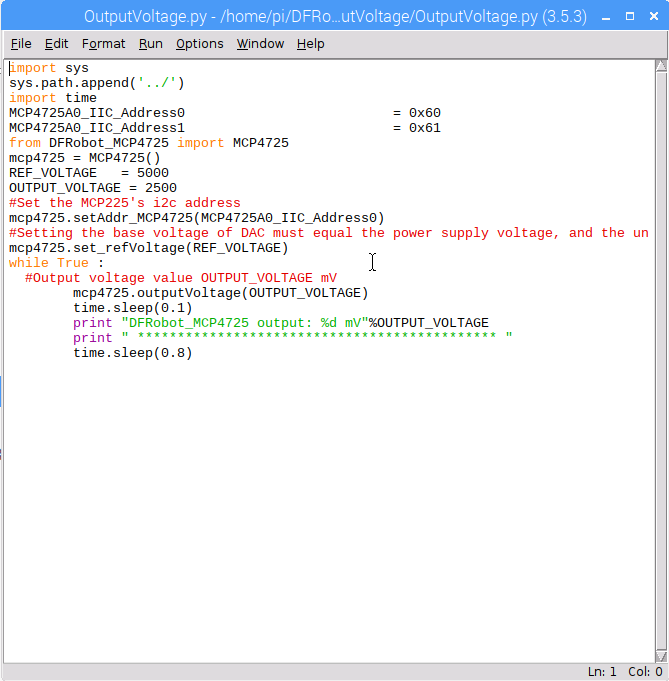Open the Edit menu
The image size is (669, 681).
[56, 44]
